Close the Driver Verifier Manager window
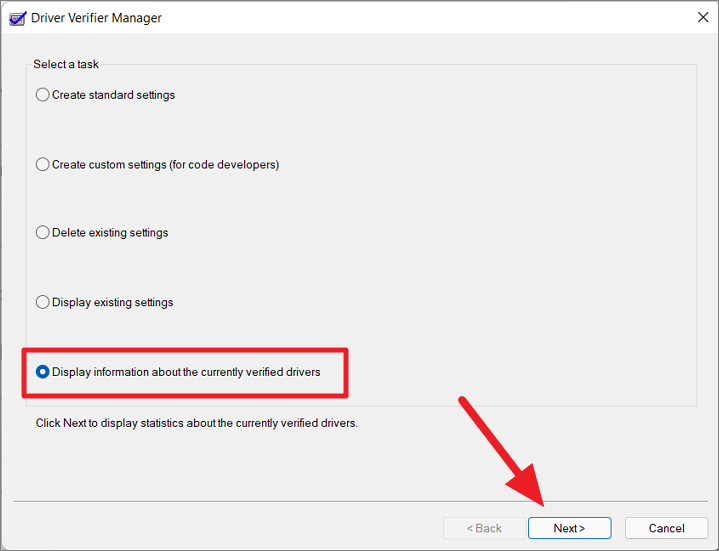 (x=702, y=17)
